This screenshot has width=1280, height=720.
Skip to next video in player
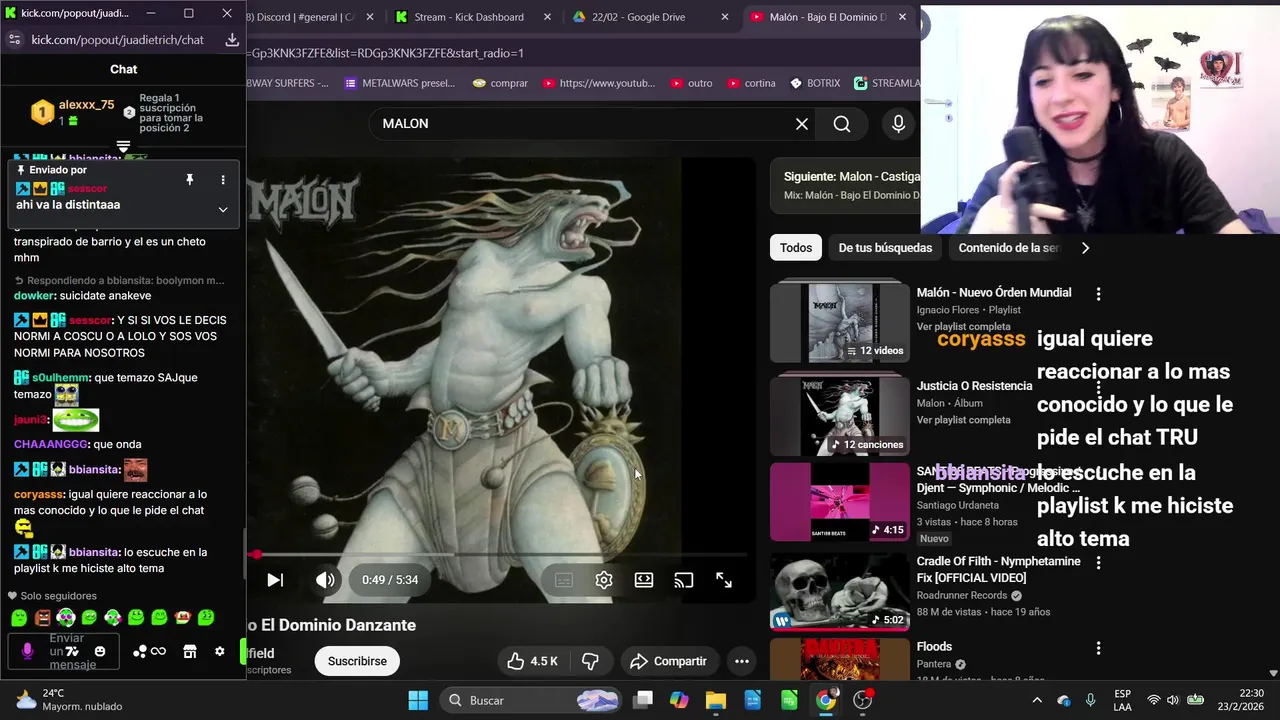(275, 580)
